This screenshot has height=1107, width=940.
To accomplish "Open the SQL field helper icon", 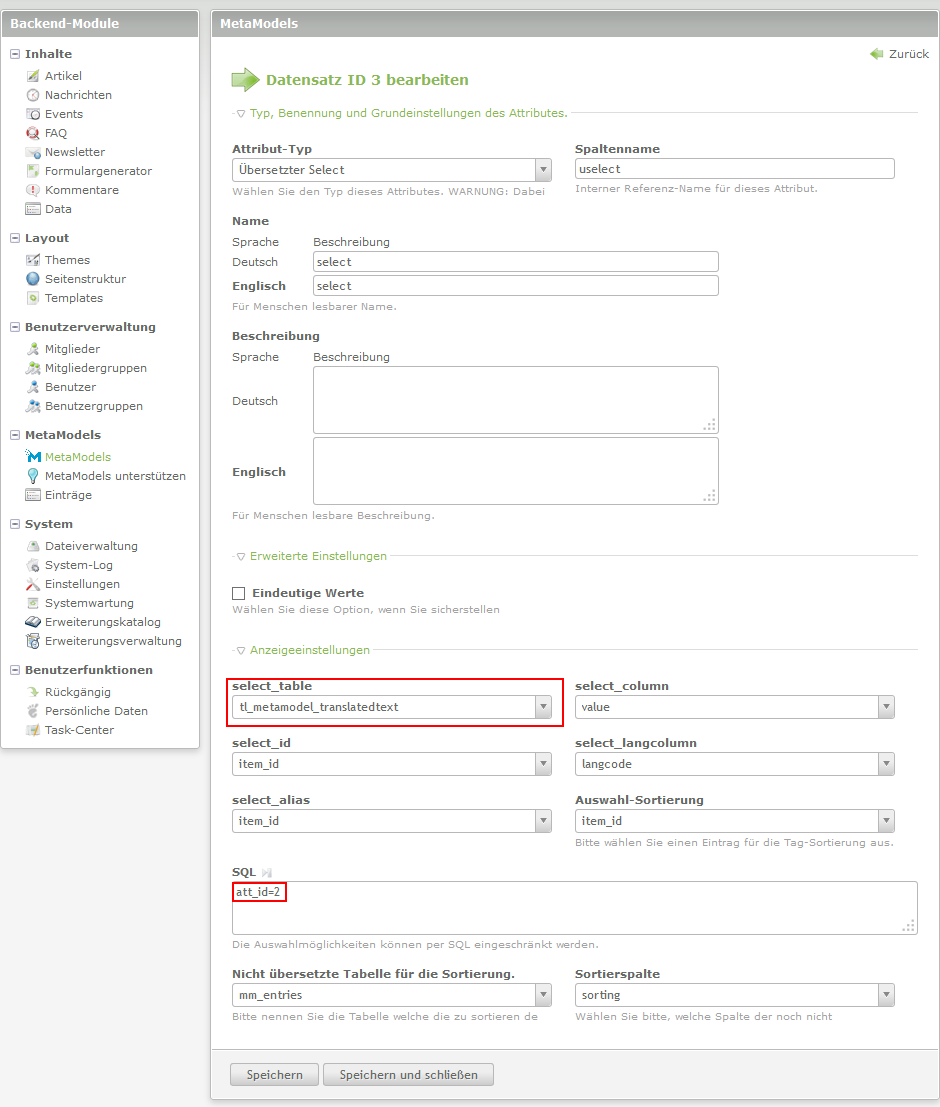I will 267,873.
